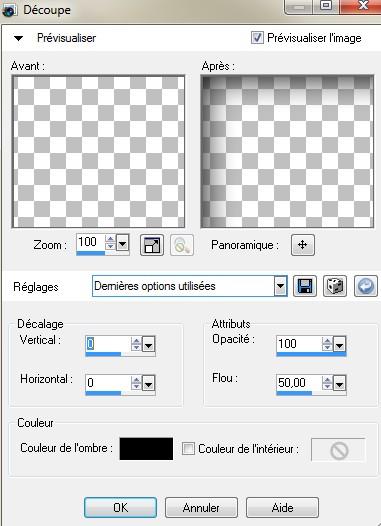Screen dimensions: 381x526
Task: Click the Zoom value field
Action: point(91,242)
